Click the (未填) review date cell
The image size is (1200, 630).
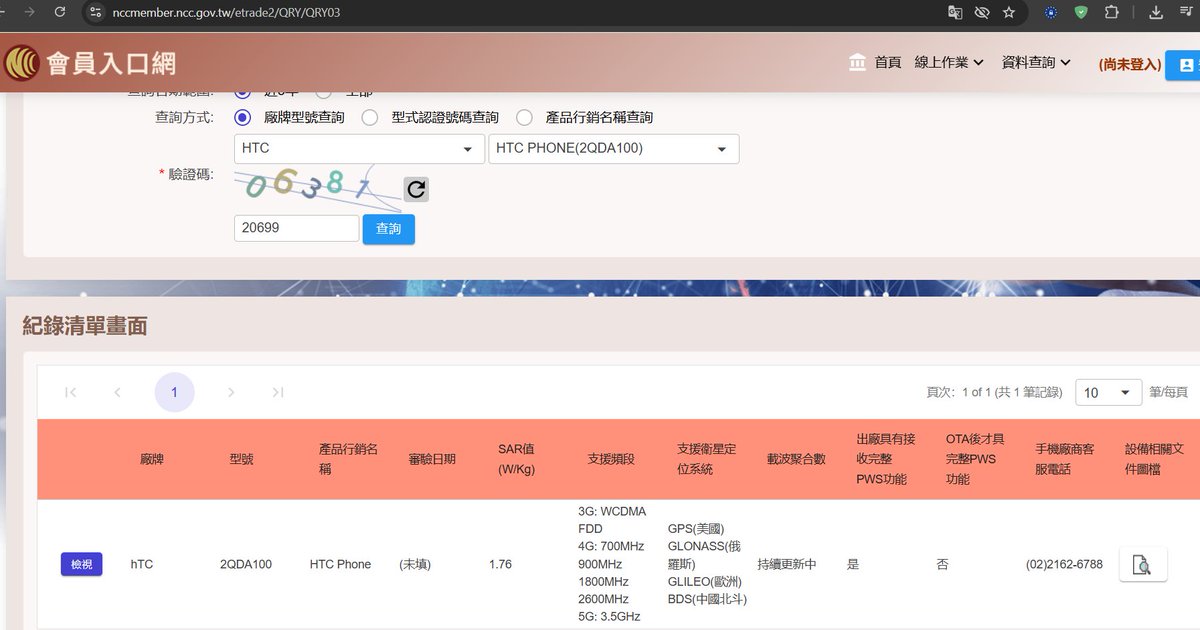415,564
